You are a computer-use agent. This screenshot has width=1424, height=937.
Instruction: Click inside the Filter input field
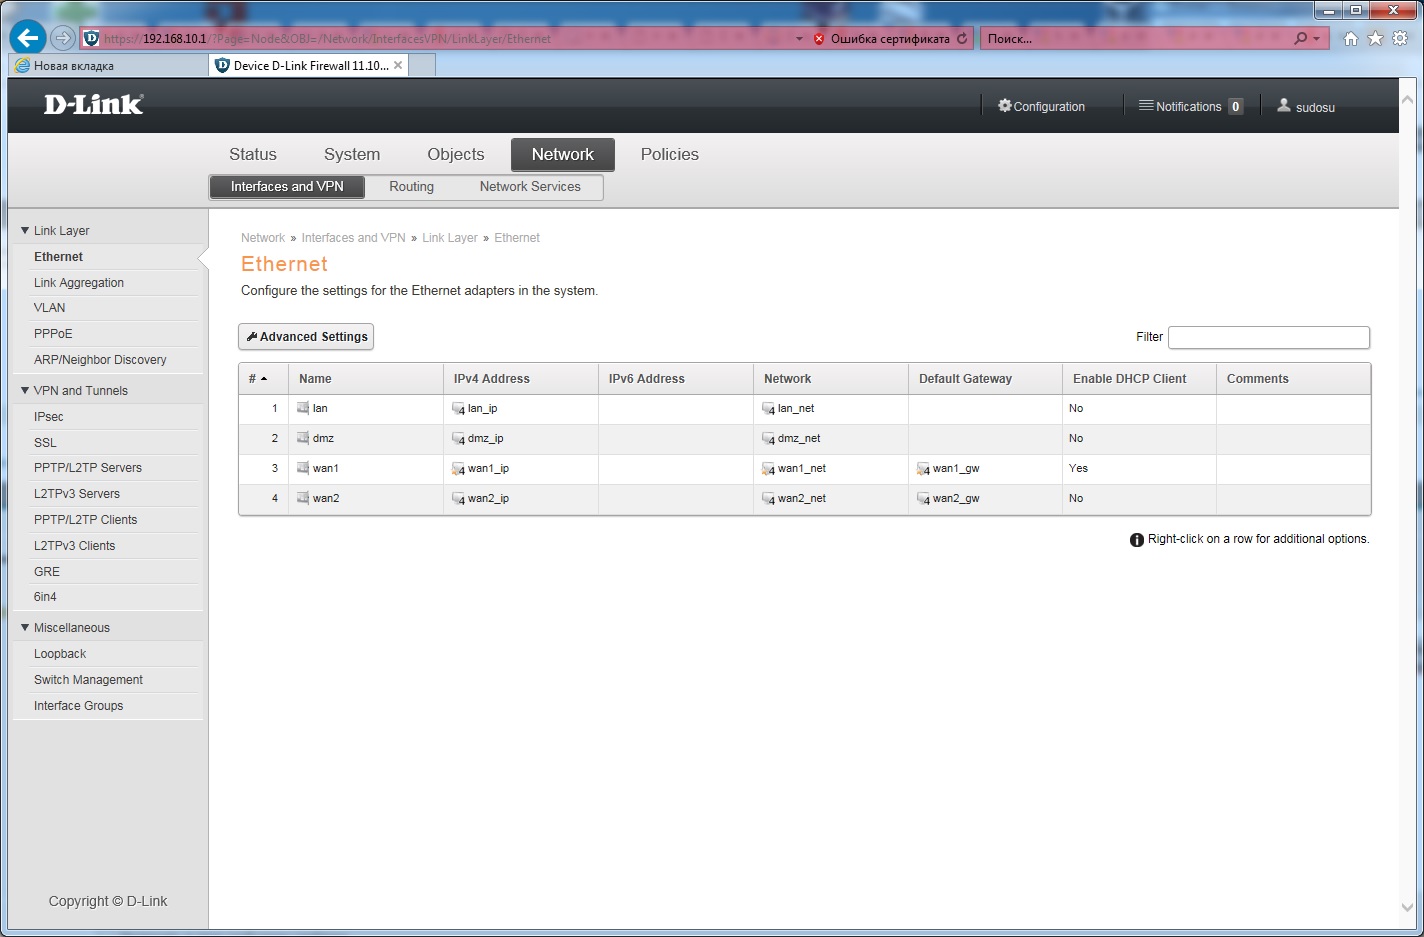(1269, 337)
